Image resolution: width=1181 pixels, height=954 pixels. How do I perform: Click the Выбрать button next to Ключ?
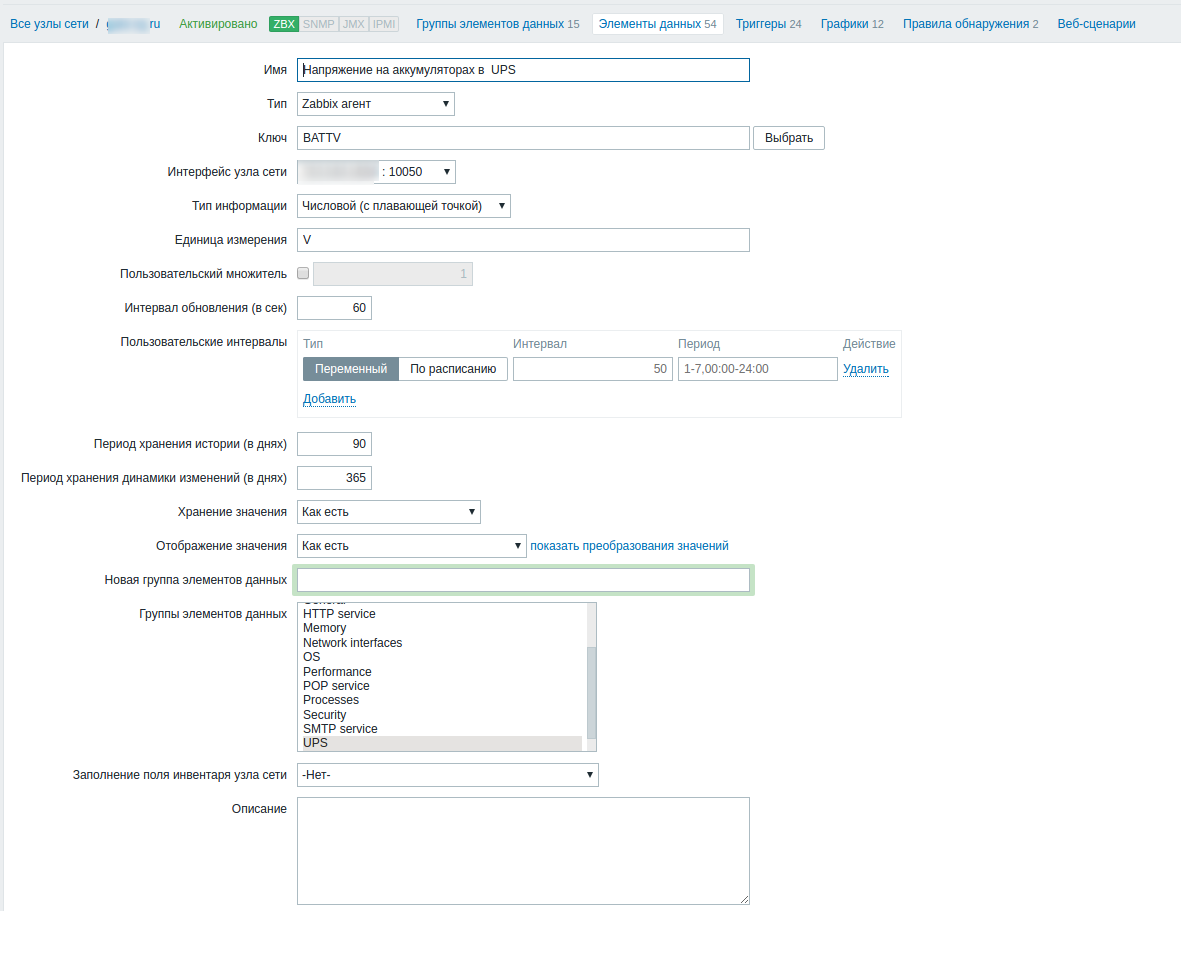(x=788, y=137)
